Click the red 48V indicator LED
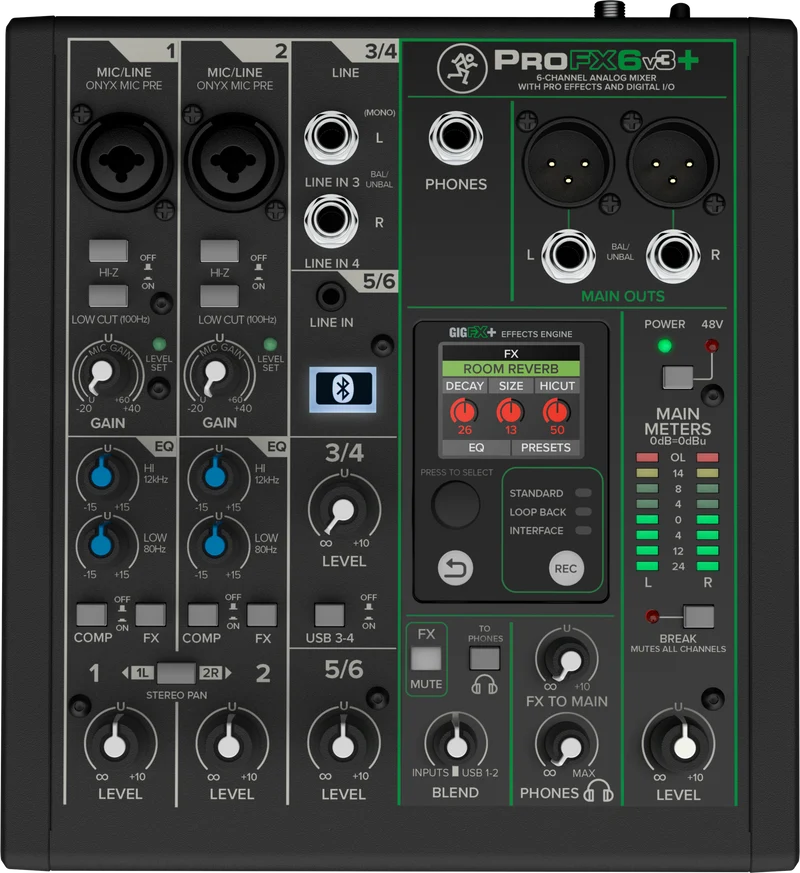This screenshot has height=873, width=800. click(x=711, y=346)
